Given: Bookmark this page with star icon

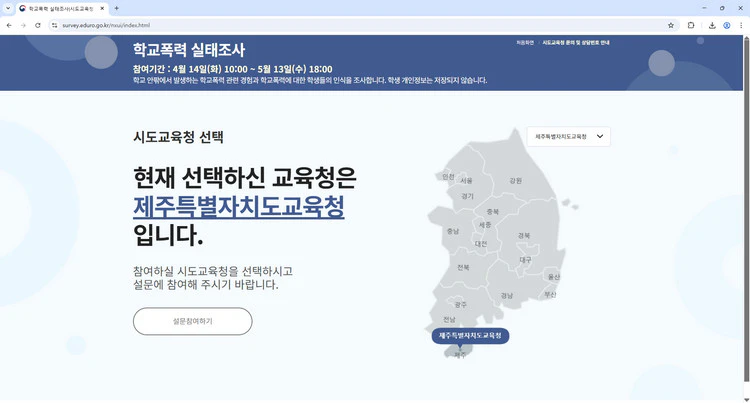Looking at the screenshot, I should (670, 25).
